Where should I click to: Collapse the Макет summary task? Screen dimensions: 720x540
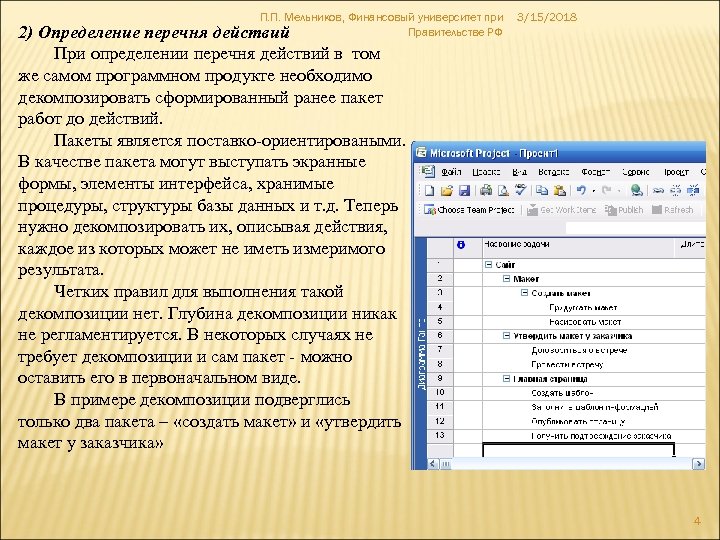tap(506, 278)
